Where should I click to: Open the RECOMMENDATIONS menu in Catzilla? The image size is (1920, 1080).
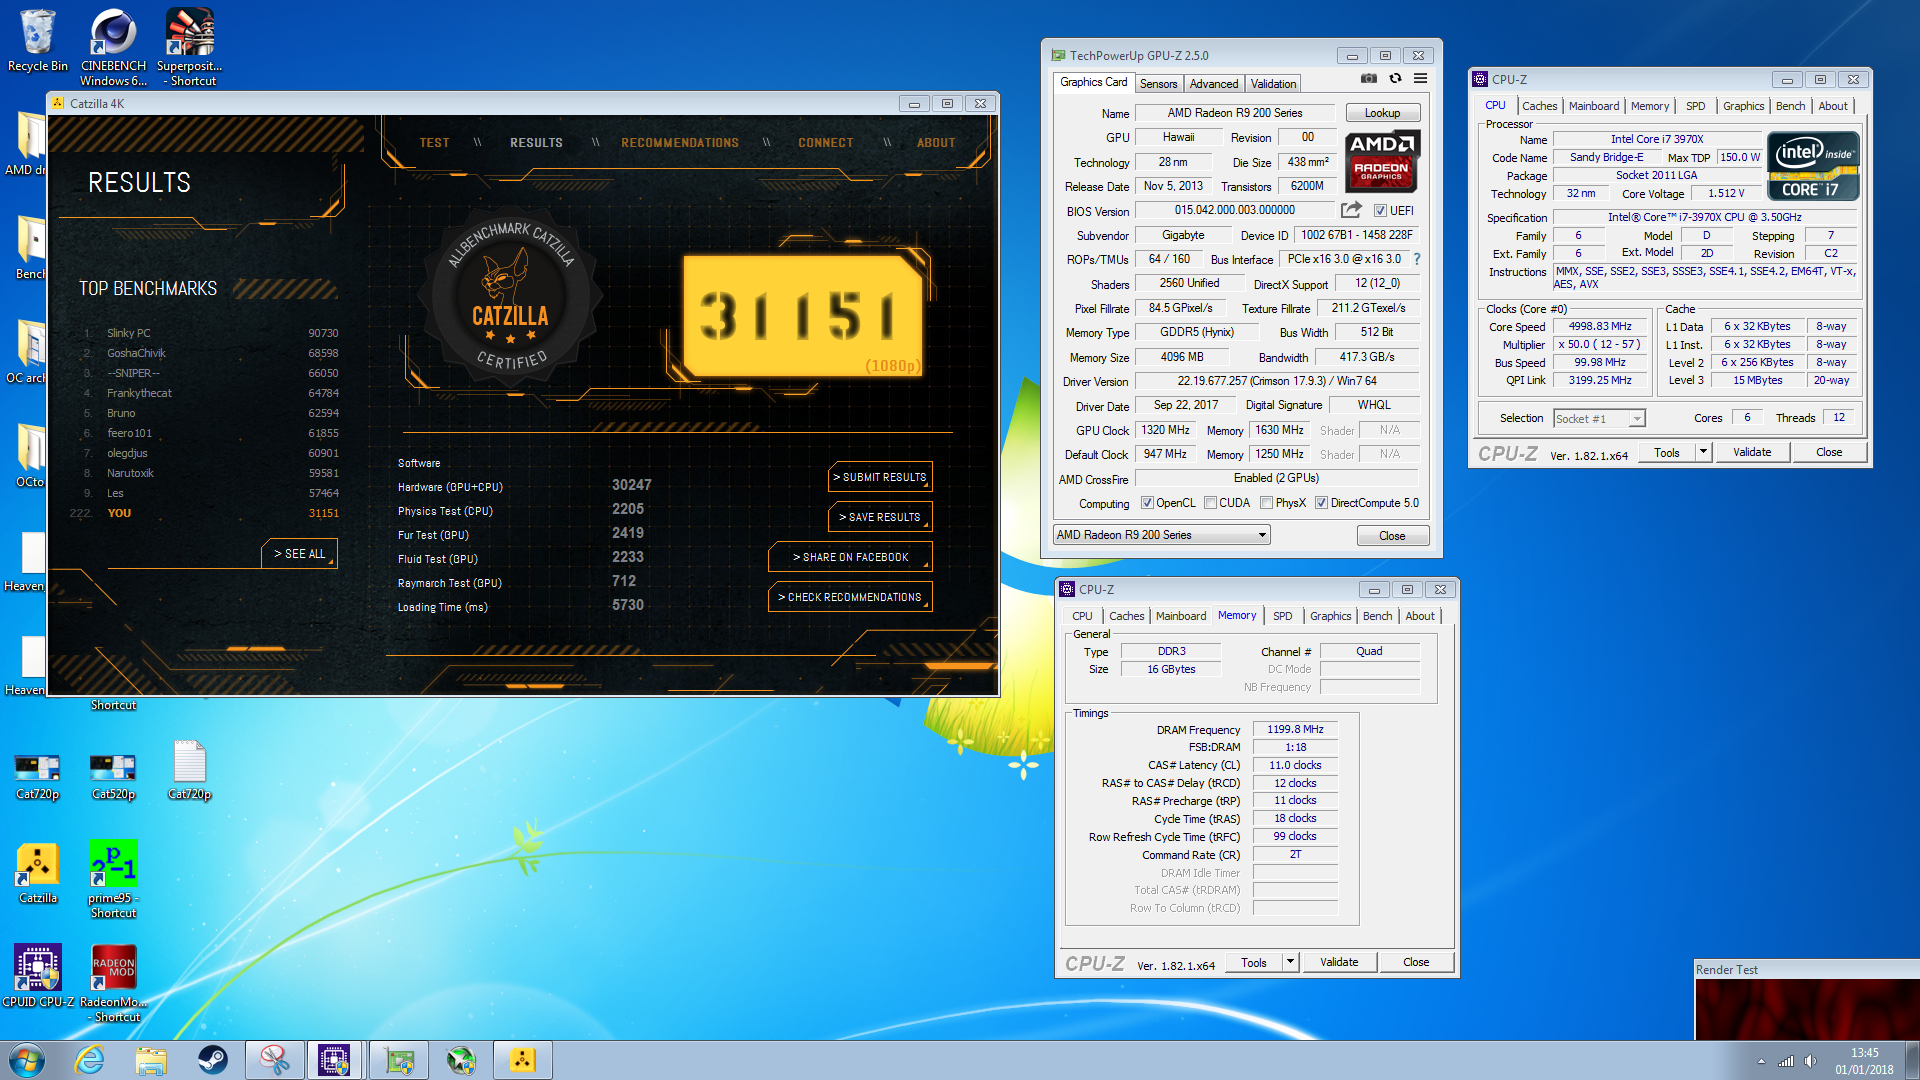click(680, 143)
